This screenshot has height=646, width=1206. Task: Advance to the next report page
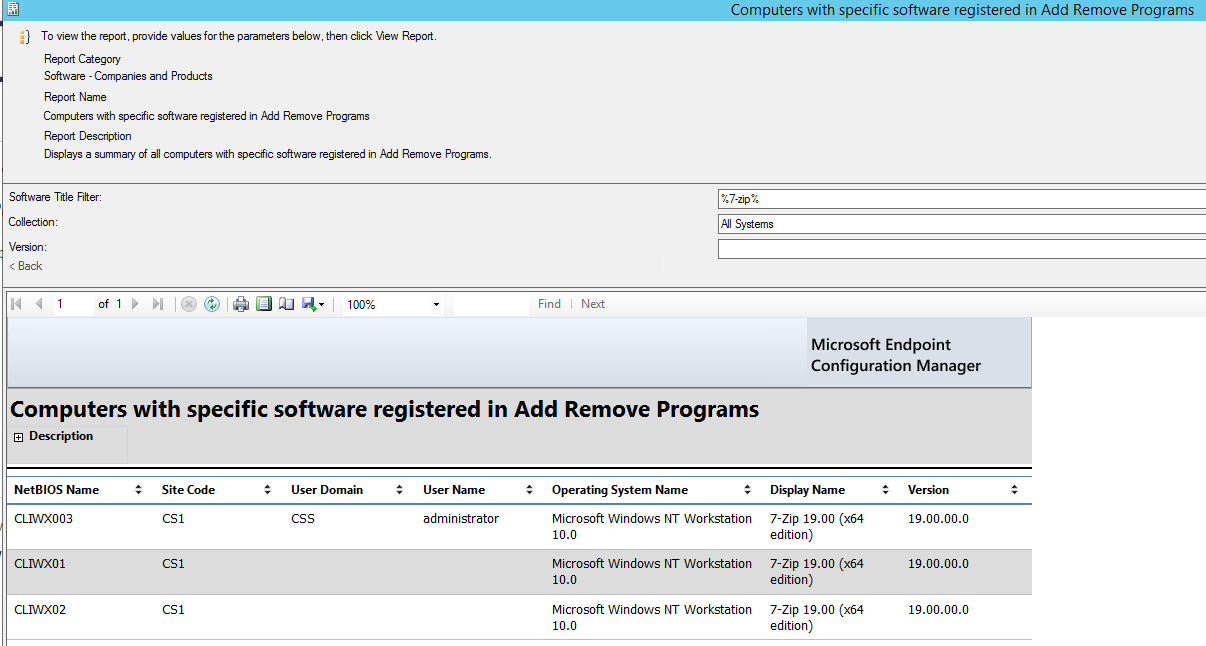coord(135,304)
